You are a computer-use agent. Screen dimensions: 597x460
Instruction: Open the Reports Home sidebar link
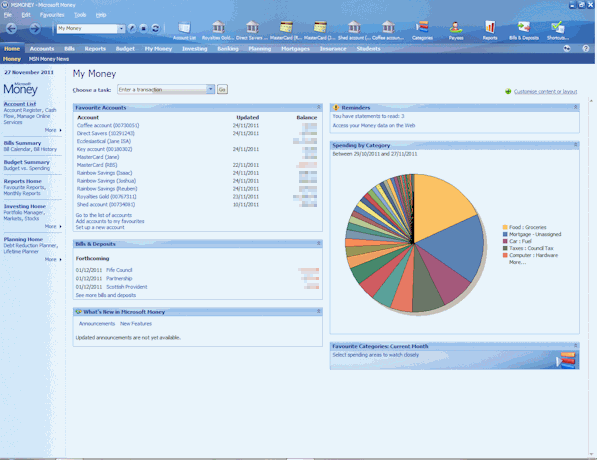pyautogui.click(x=22, y=181)
